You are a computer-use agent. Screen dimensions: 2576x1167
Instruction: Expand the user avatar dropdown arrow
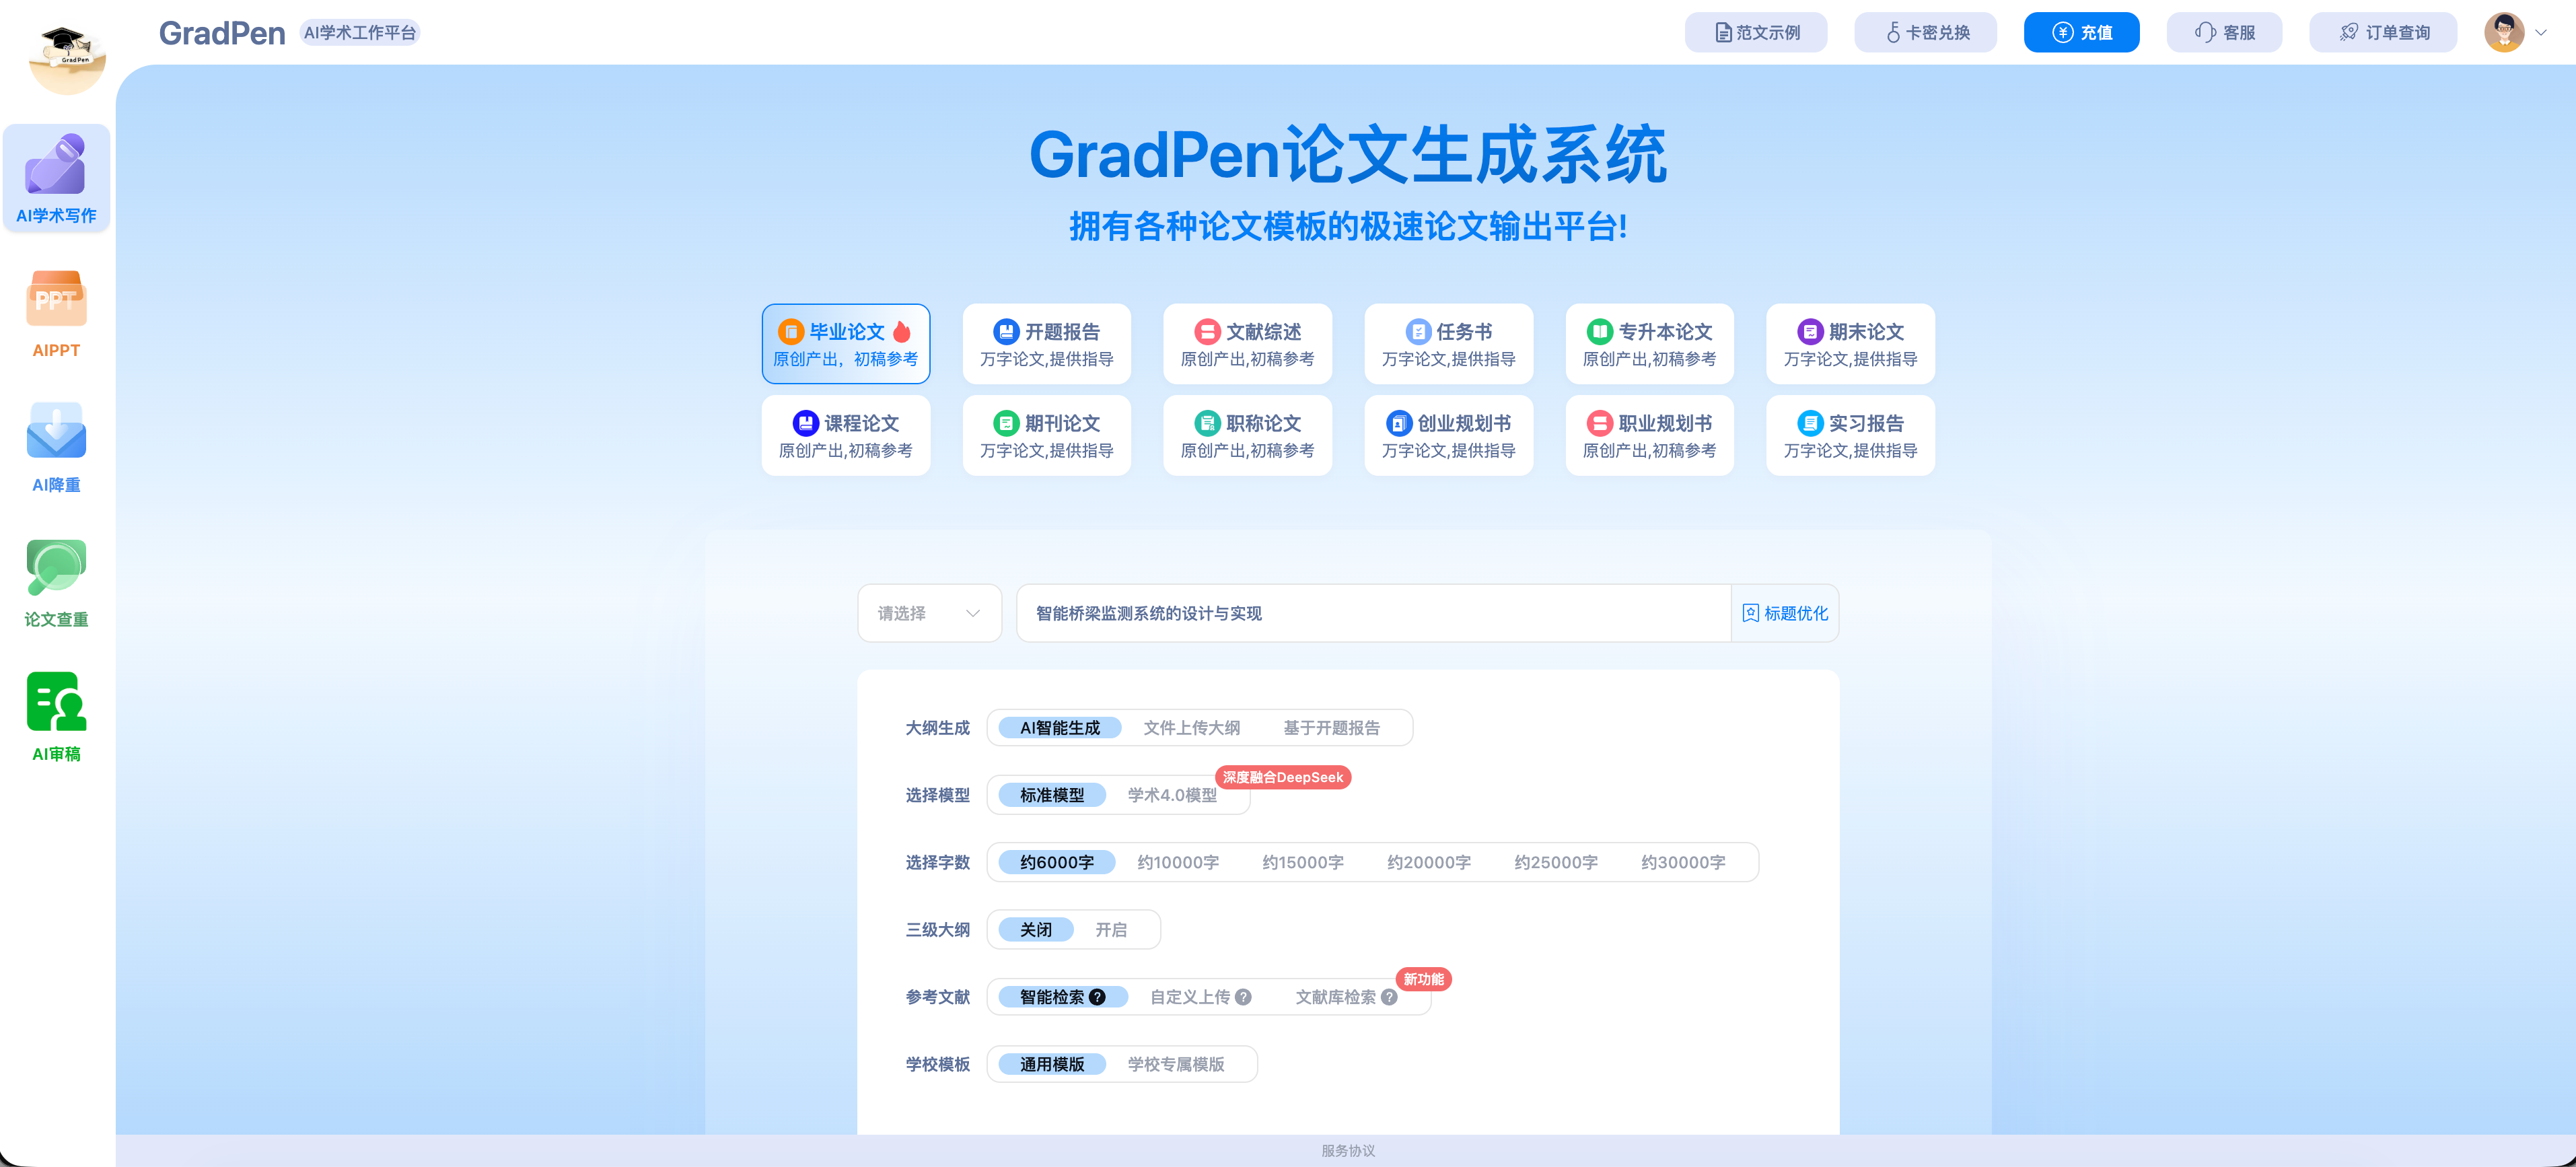tap(2541, 33)
